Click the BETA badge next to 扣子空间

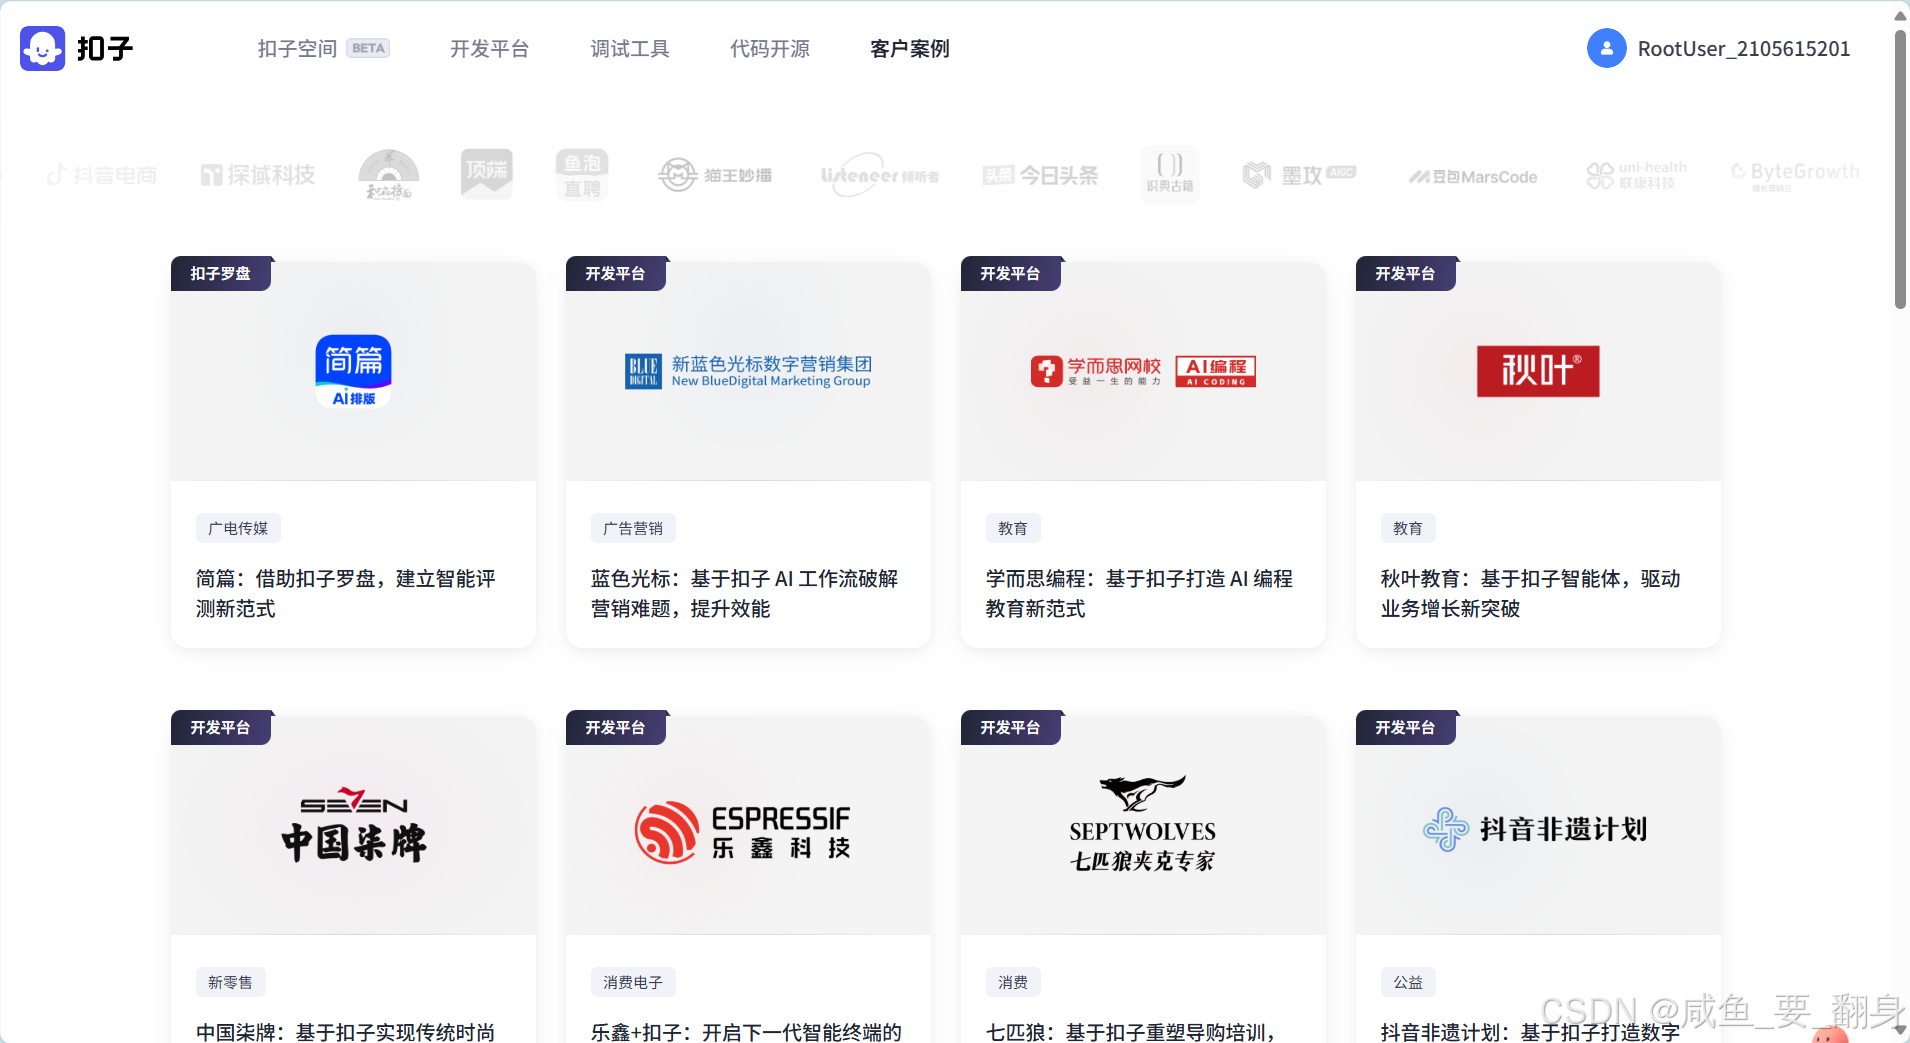pyautogui.click(x=368, y=48)
